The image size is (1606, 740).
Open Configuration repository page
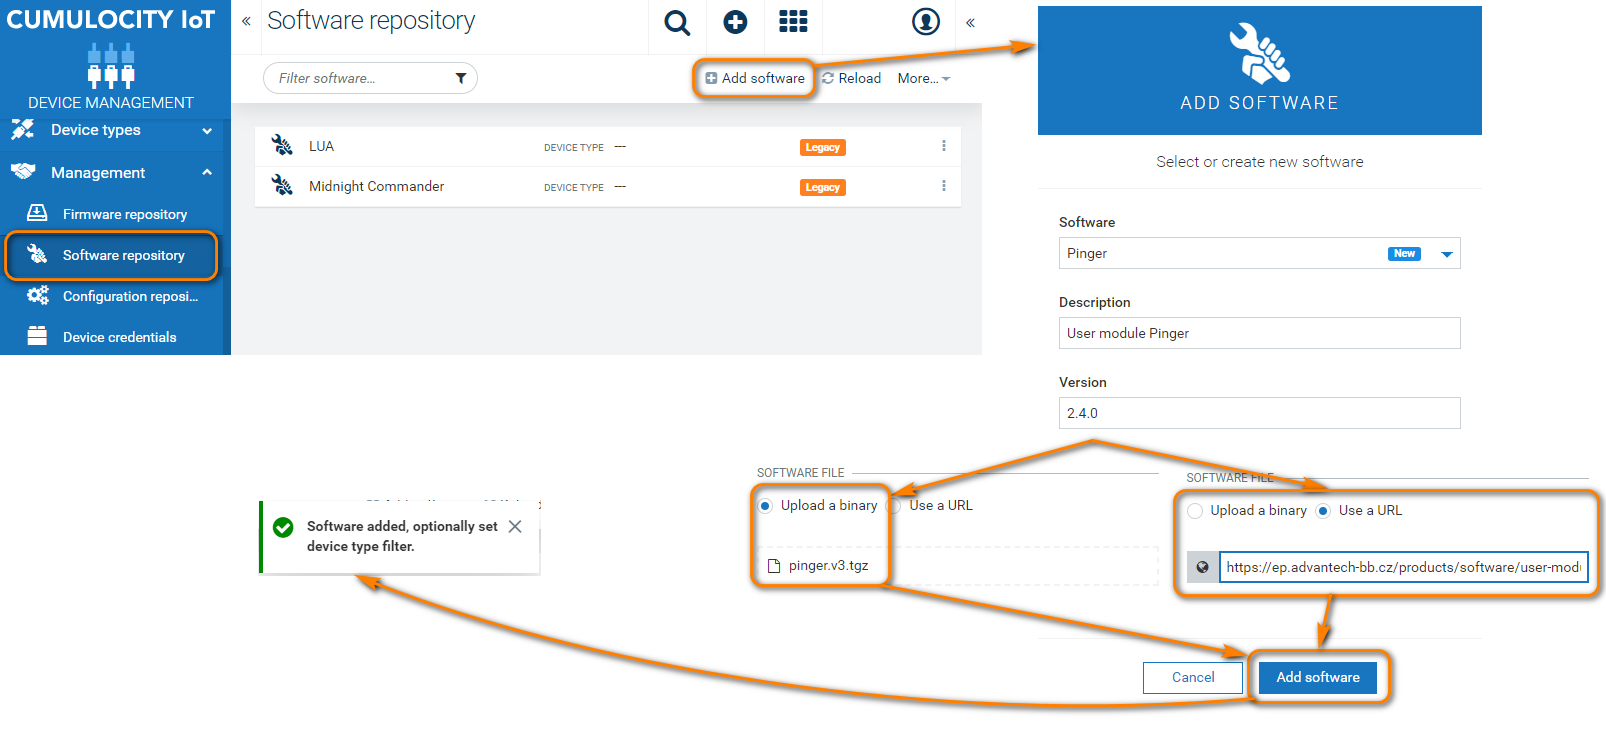click(131, 296)
